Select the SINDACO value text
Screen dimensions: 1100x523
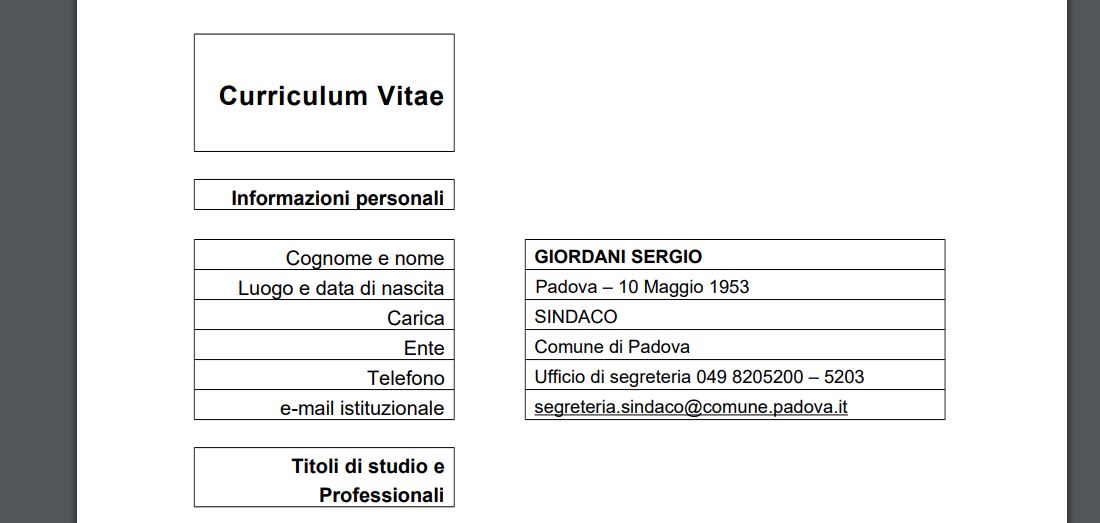point(576,317)
